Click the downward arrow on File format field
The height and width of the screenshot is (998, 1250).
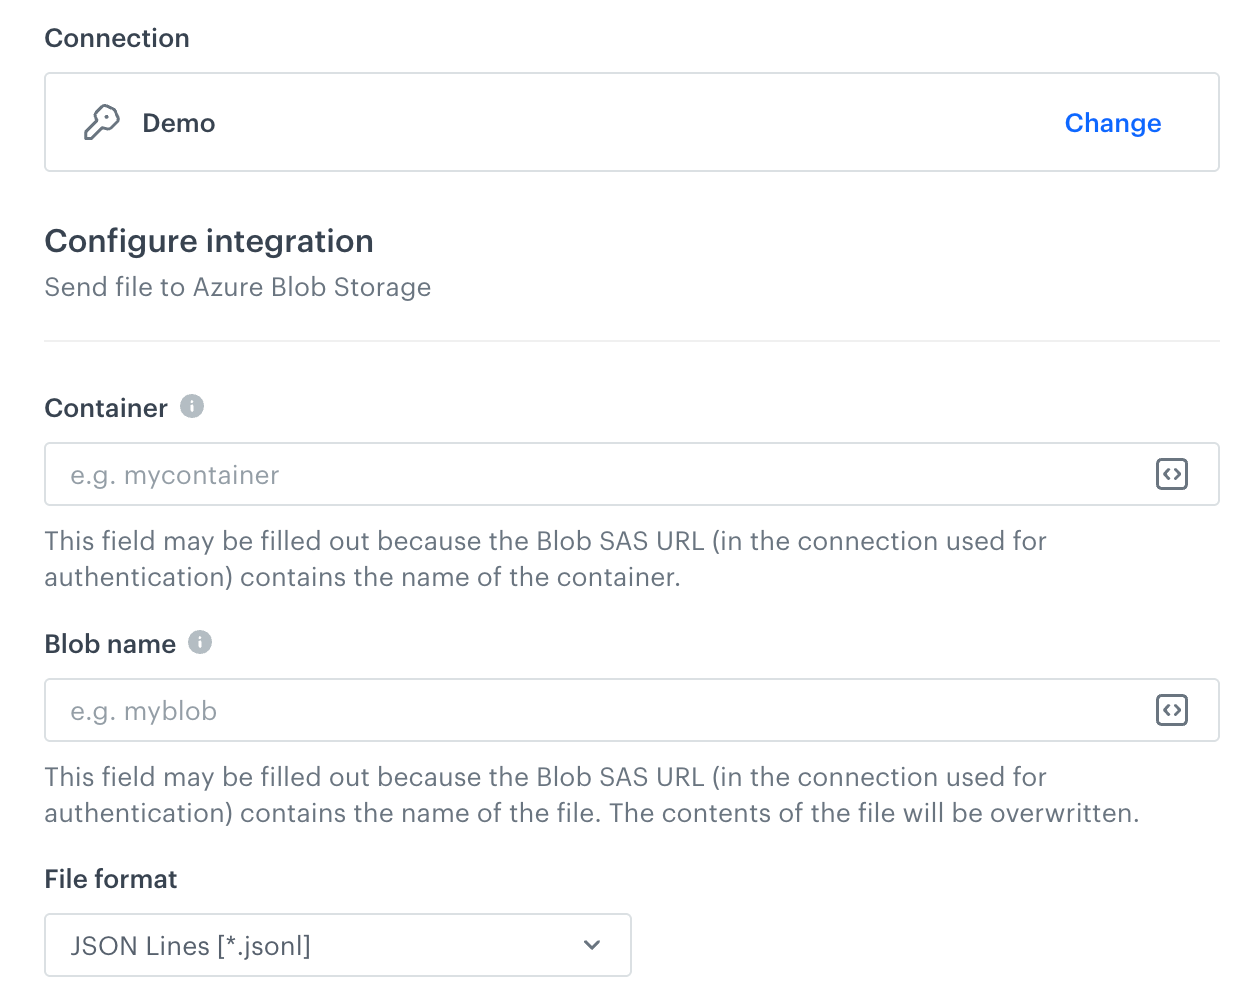591,944
